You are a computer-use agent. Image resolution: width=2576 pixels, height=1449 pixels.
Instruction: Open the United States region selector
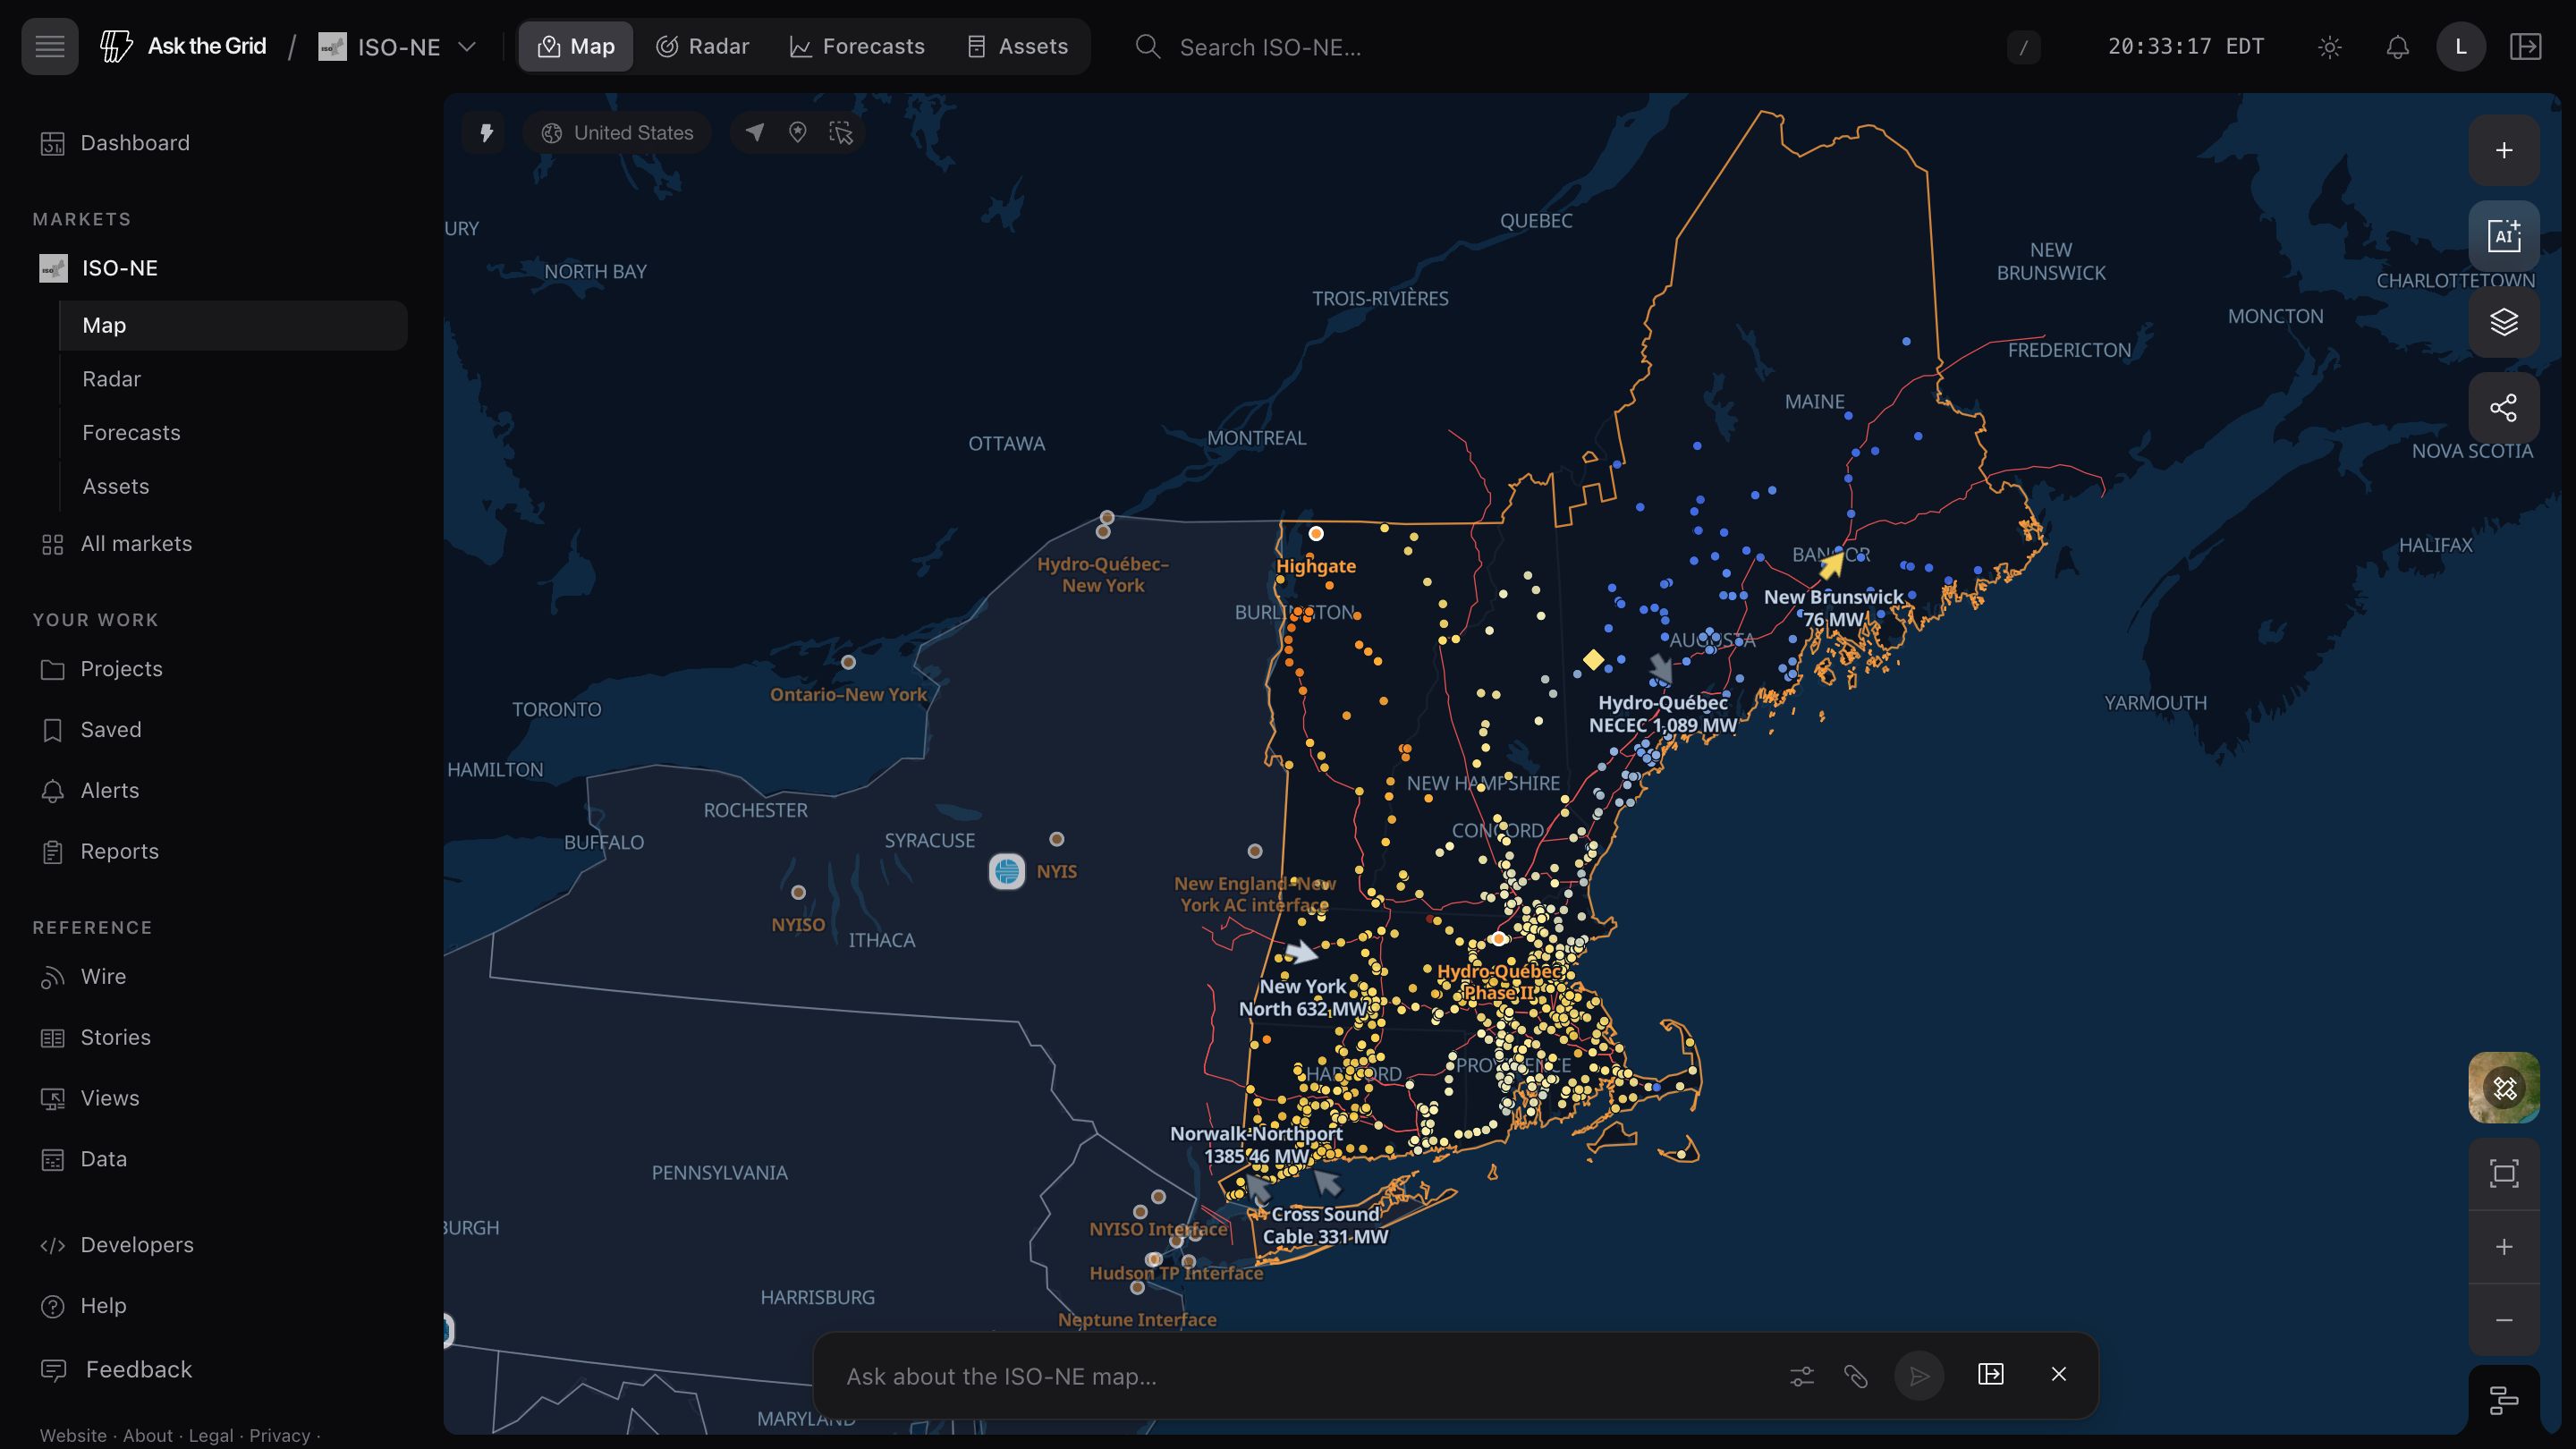[617, 133]
